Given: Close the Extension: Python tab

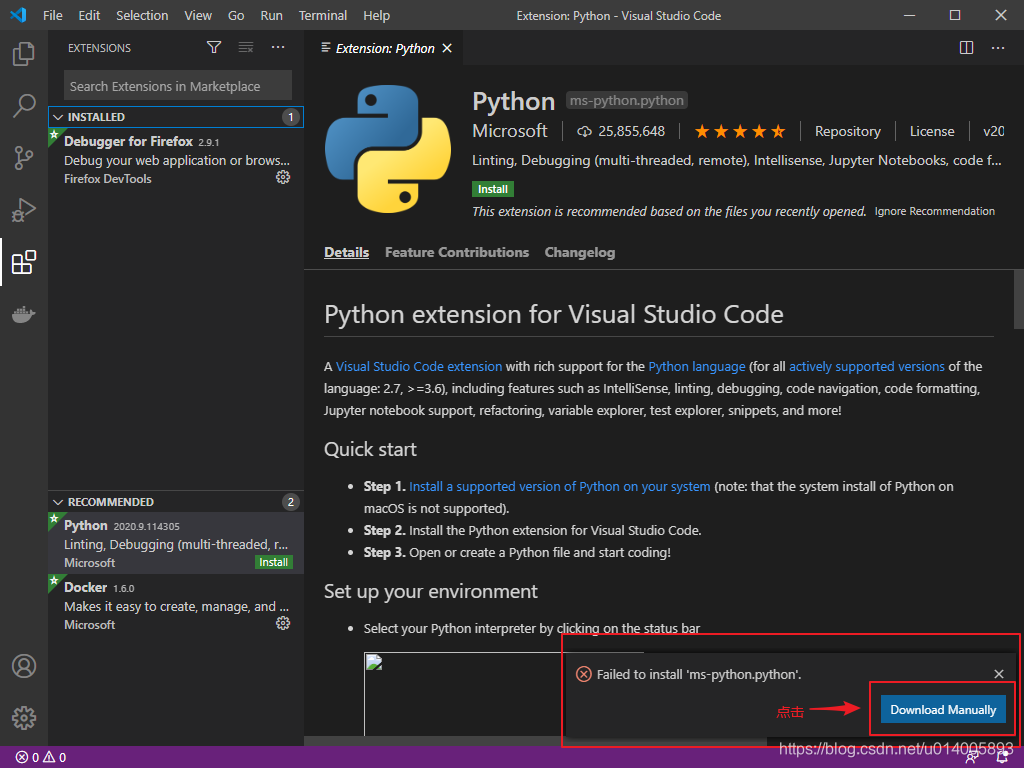Looking at the screenshot, I should point(447,48).
